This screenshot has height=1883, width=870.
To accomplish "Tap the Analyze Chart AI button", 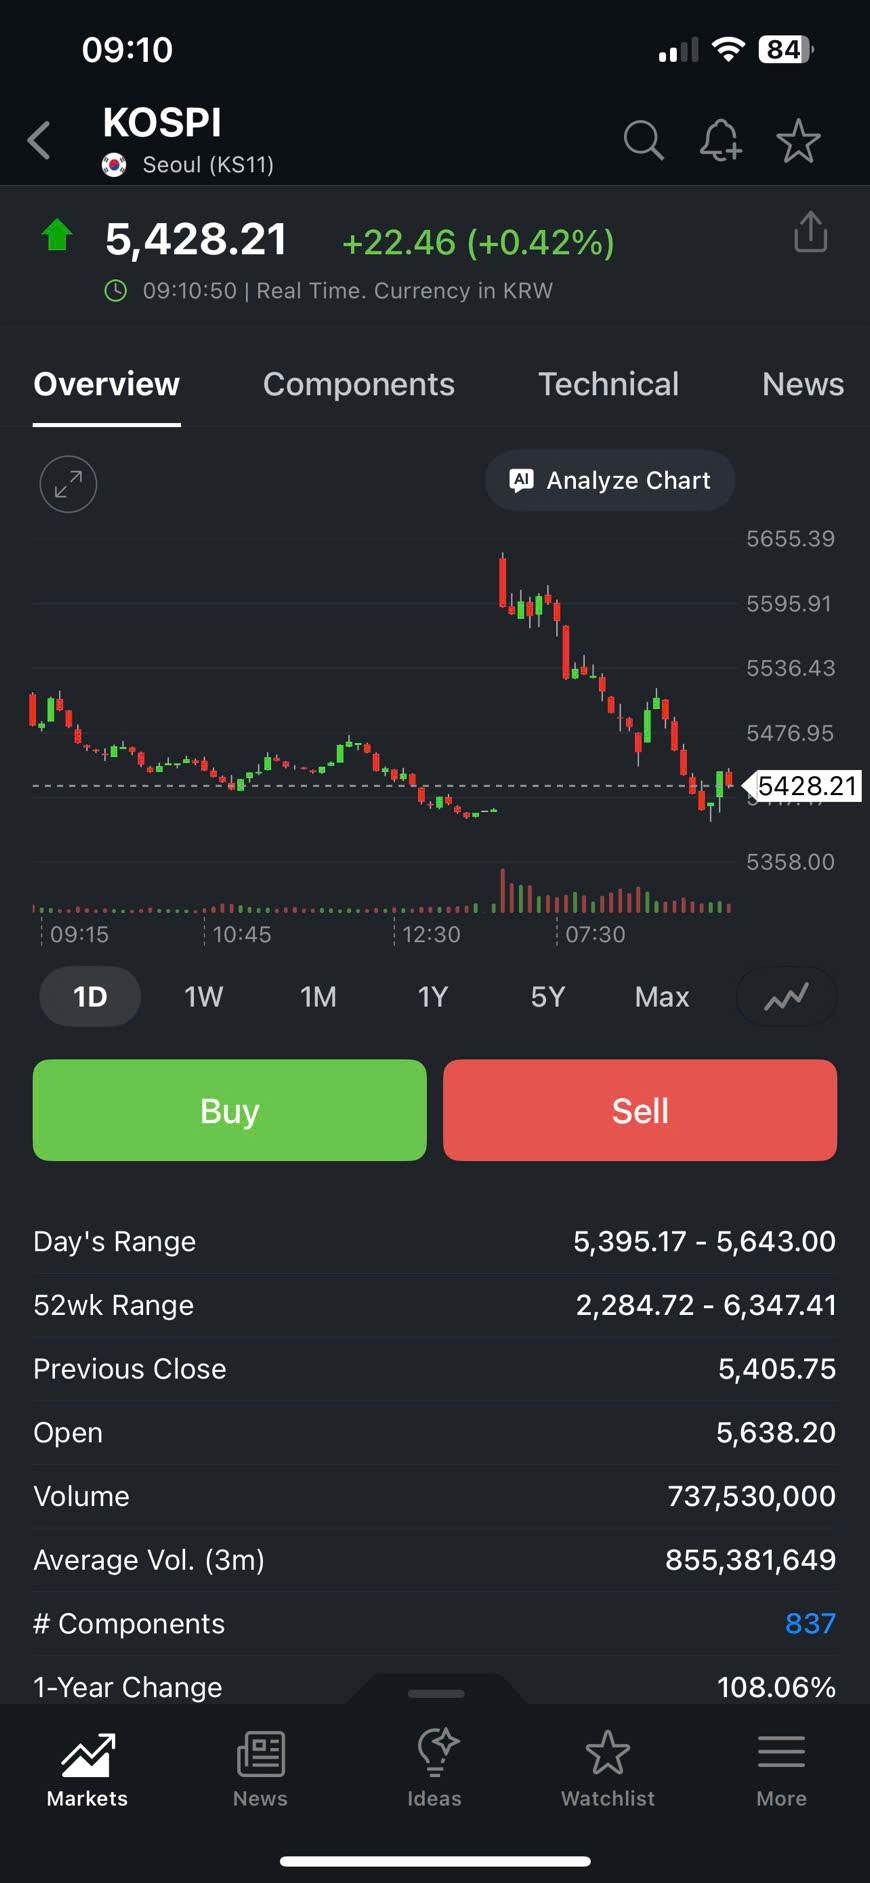I will [610, 481].
